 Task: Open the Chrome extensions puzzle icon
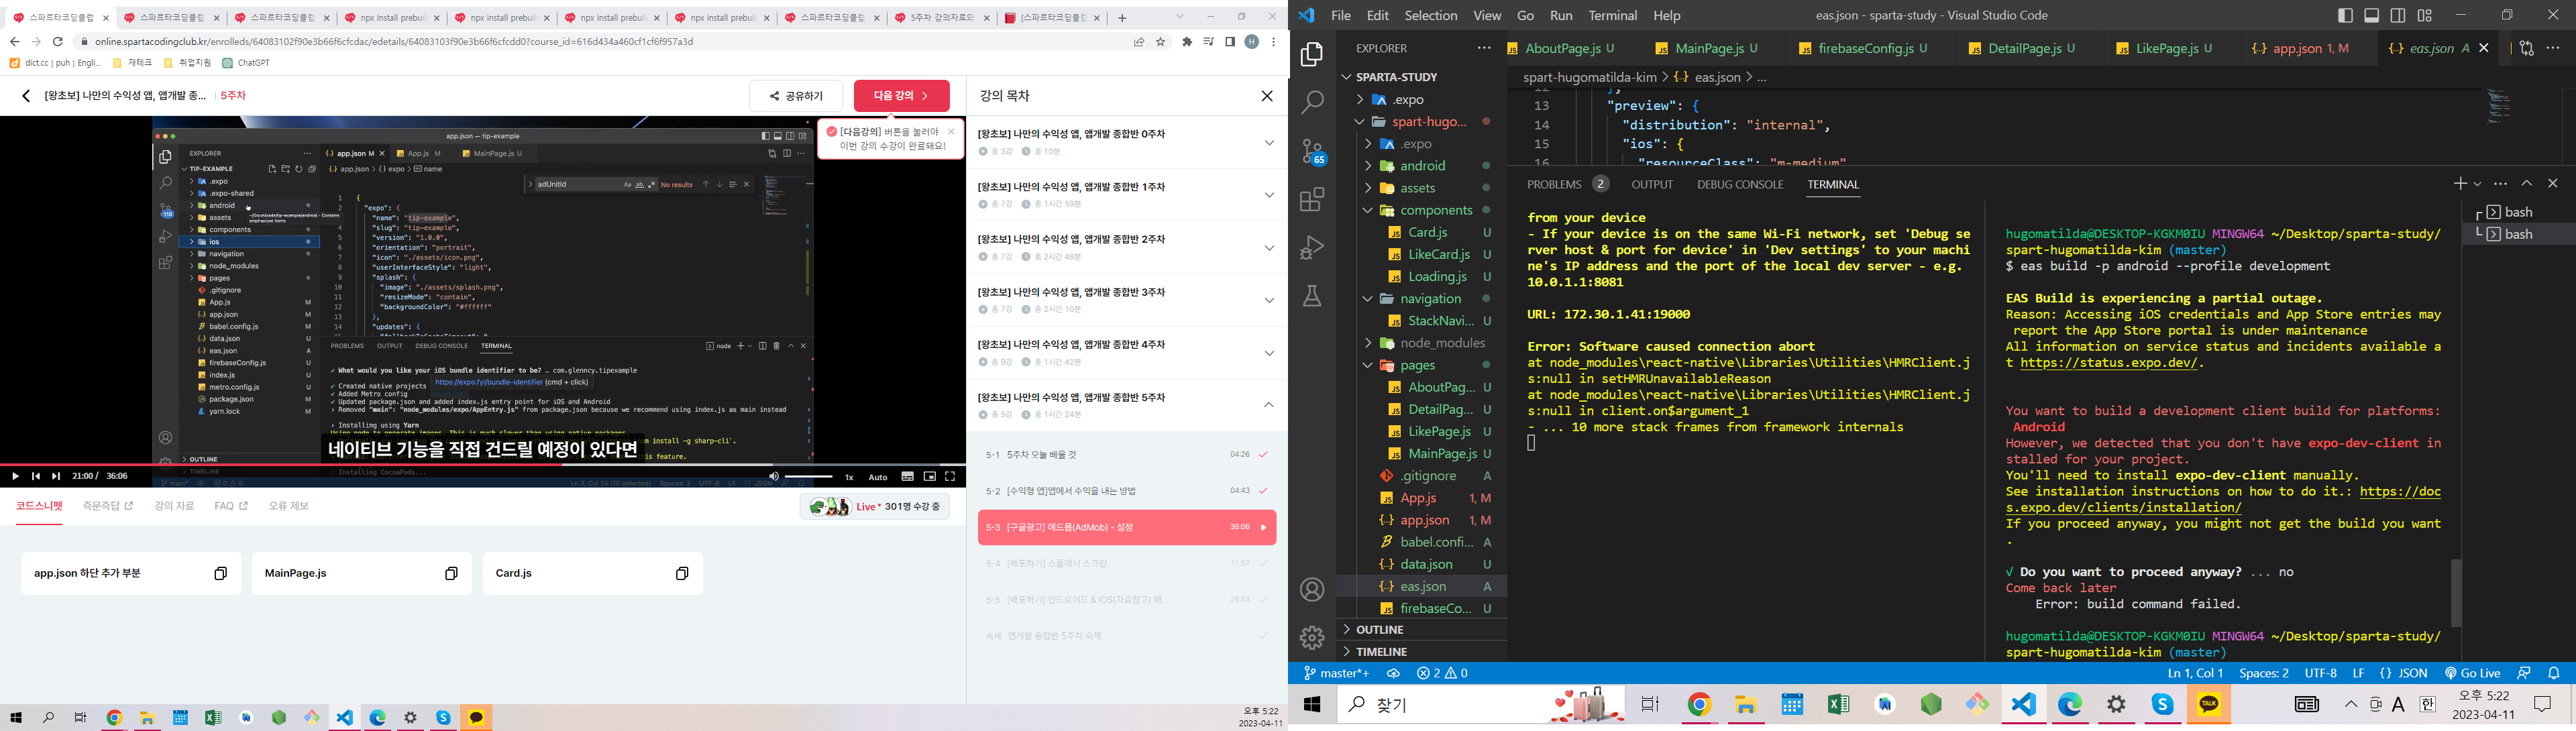(1187, 42)
